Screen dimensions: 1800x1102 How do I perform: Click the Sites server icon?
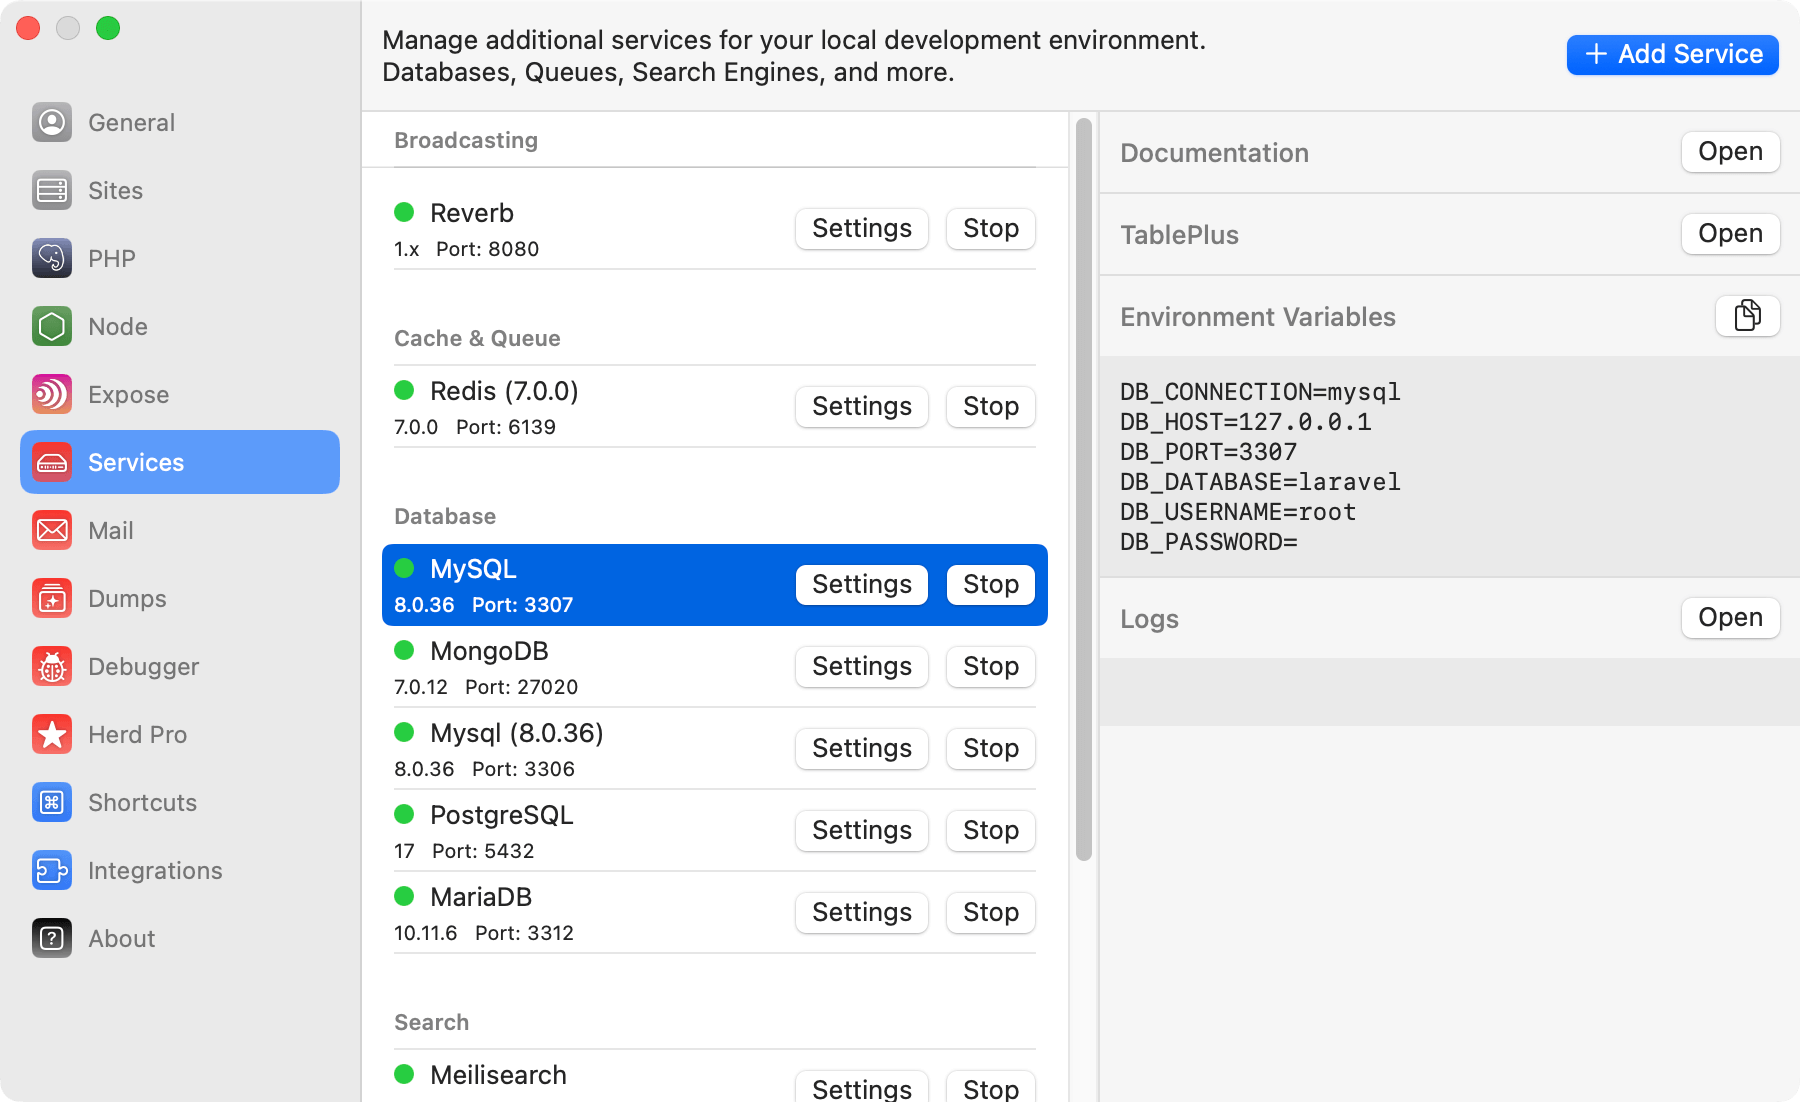[52, 190]
